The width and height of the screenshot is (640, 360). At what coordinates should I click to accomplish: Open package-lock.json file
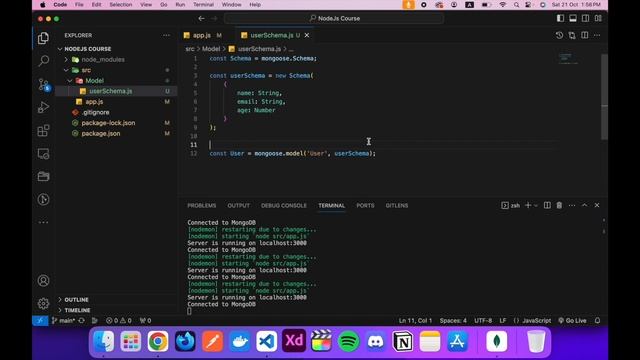pos(116,123)
